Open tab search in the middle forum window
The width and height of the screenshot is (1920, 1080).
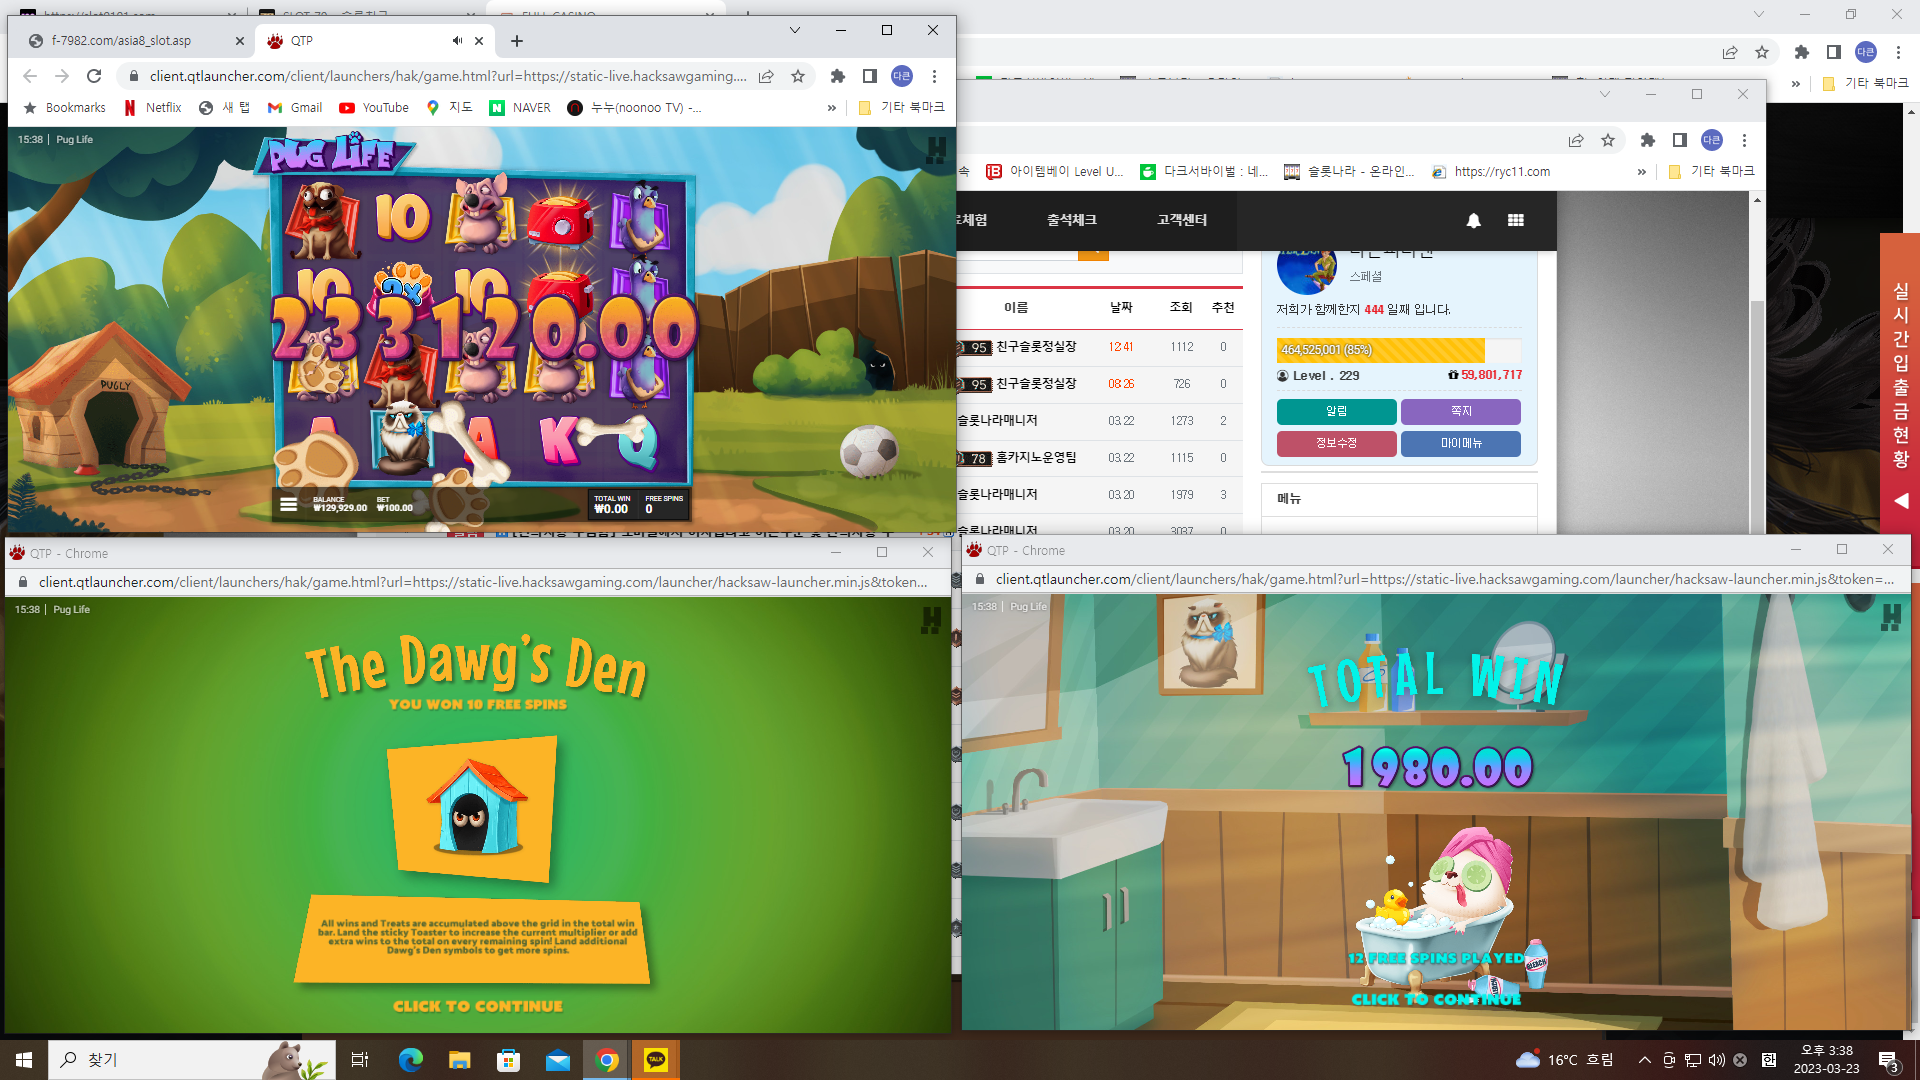click(x=1605, y=94)
